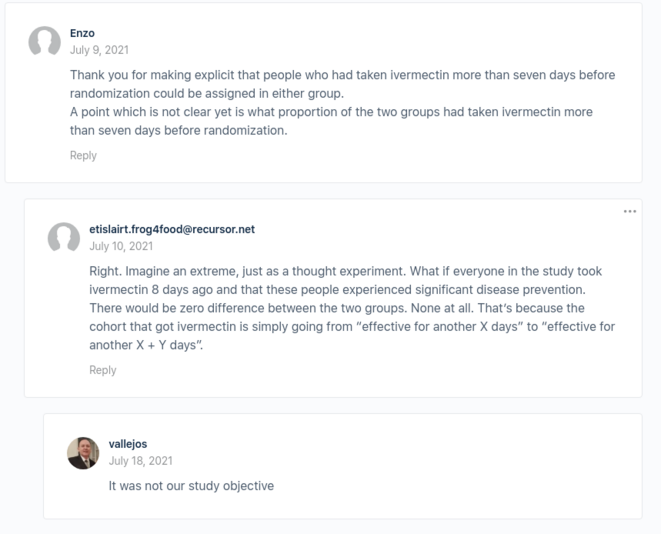Open the vallejos username profile link
The height and width of the screenshot is (534, 661).
tap(128, 444)
